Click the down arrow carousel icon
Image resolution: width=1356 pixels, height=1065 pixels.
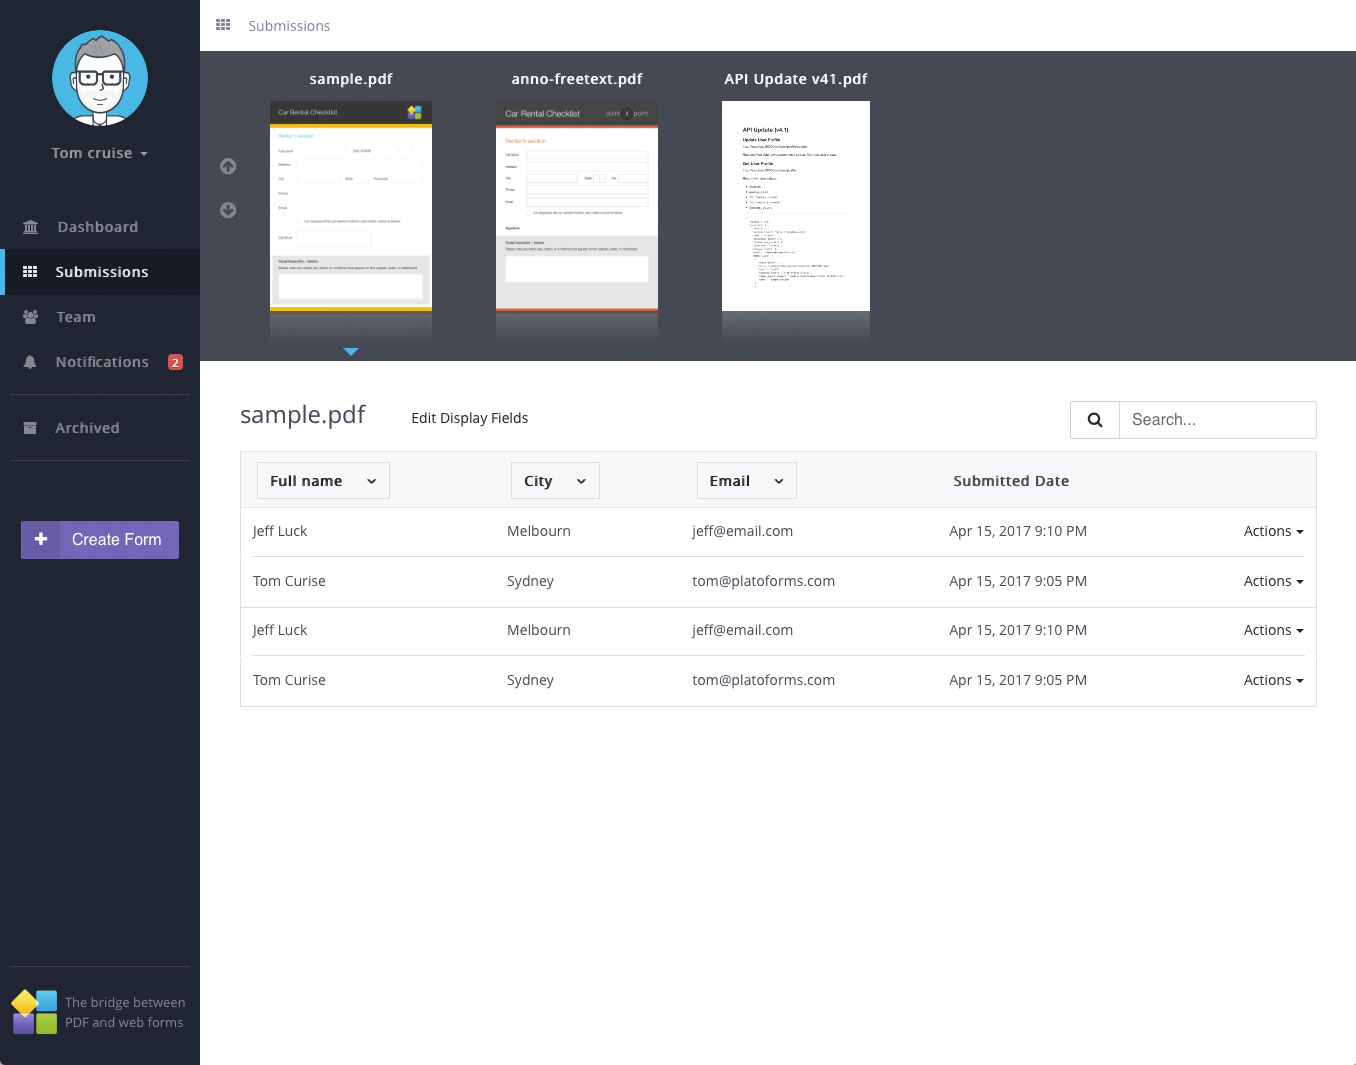pos(228,210)
